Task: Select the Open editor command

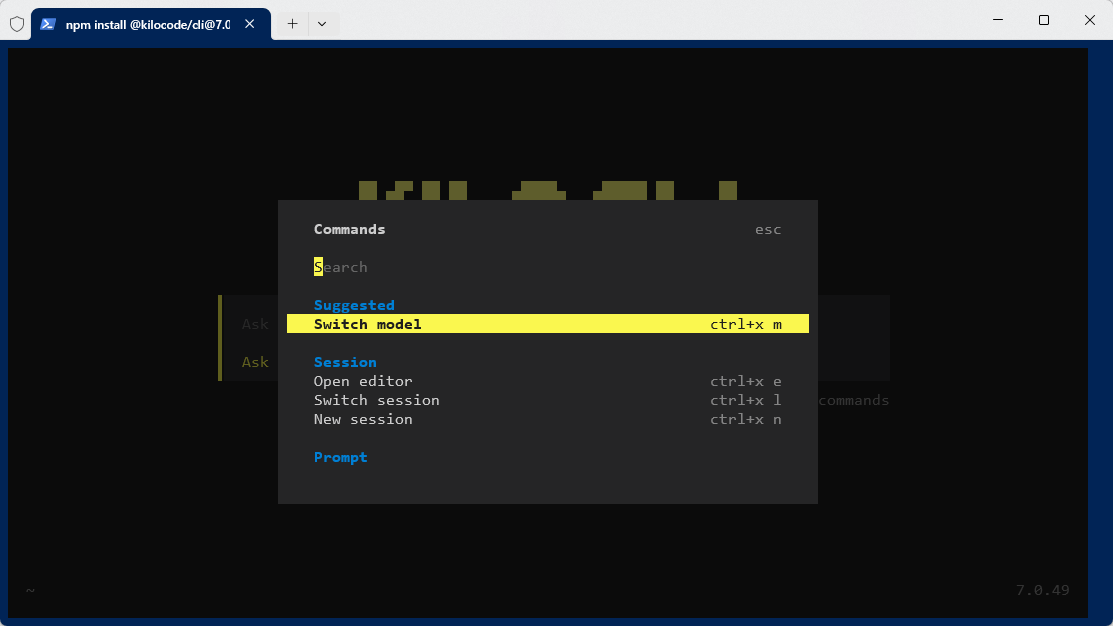Action: click(363, 381)
